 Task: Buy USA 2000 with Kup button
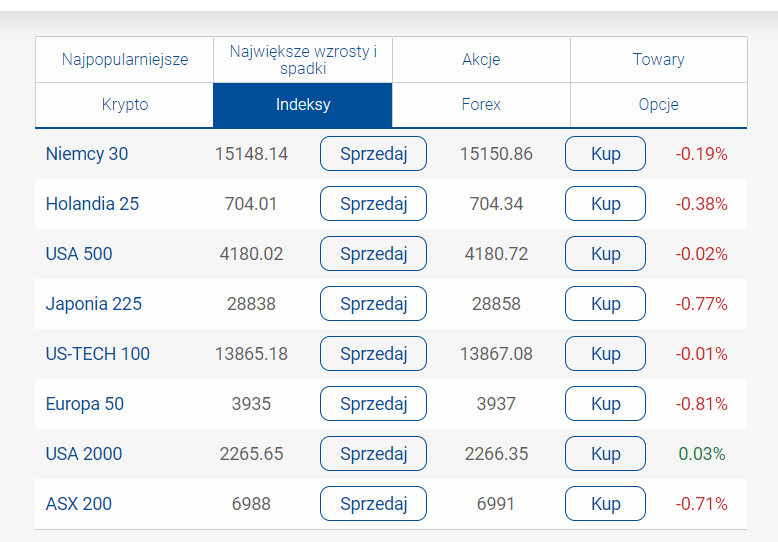(x=605, y=454)
